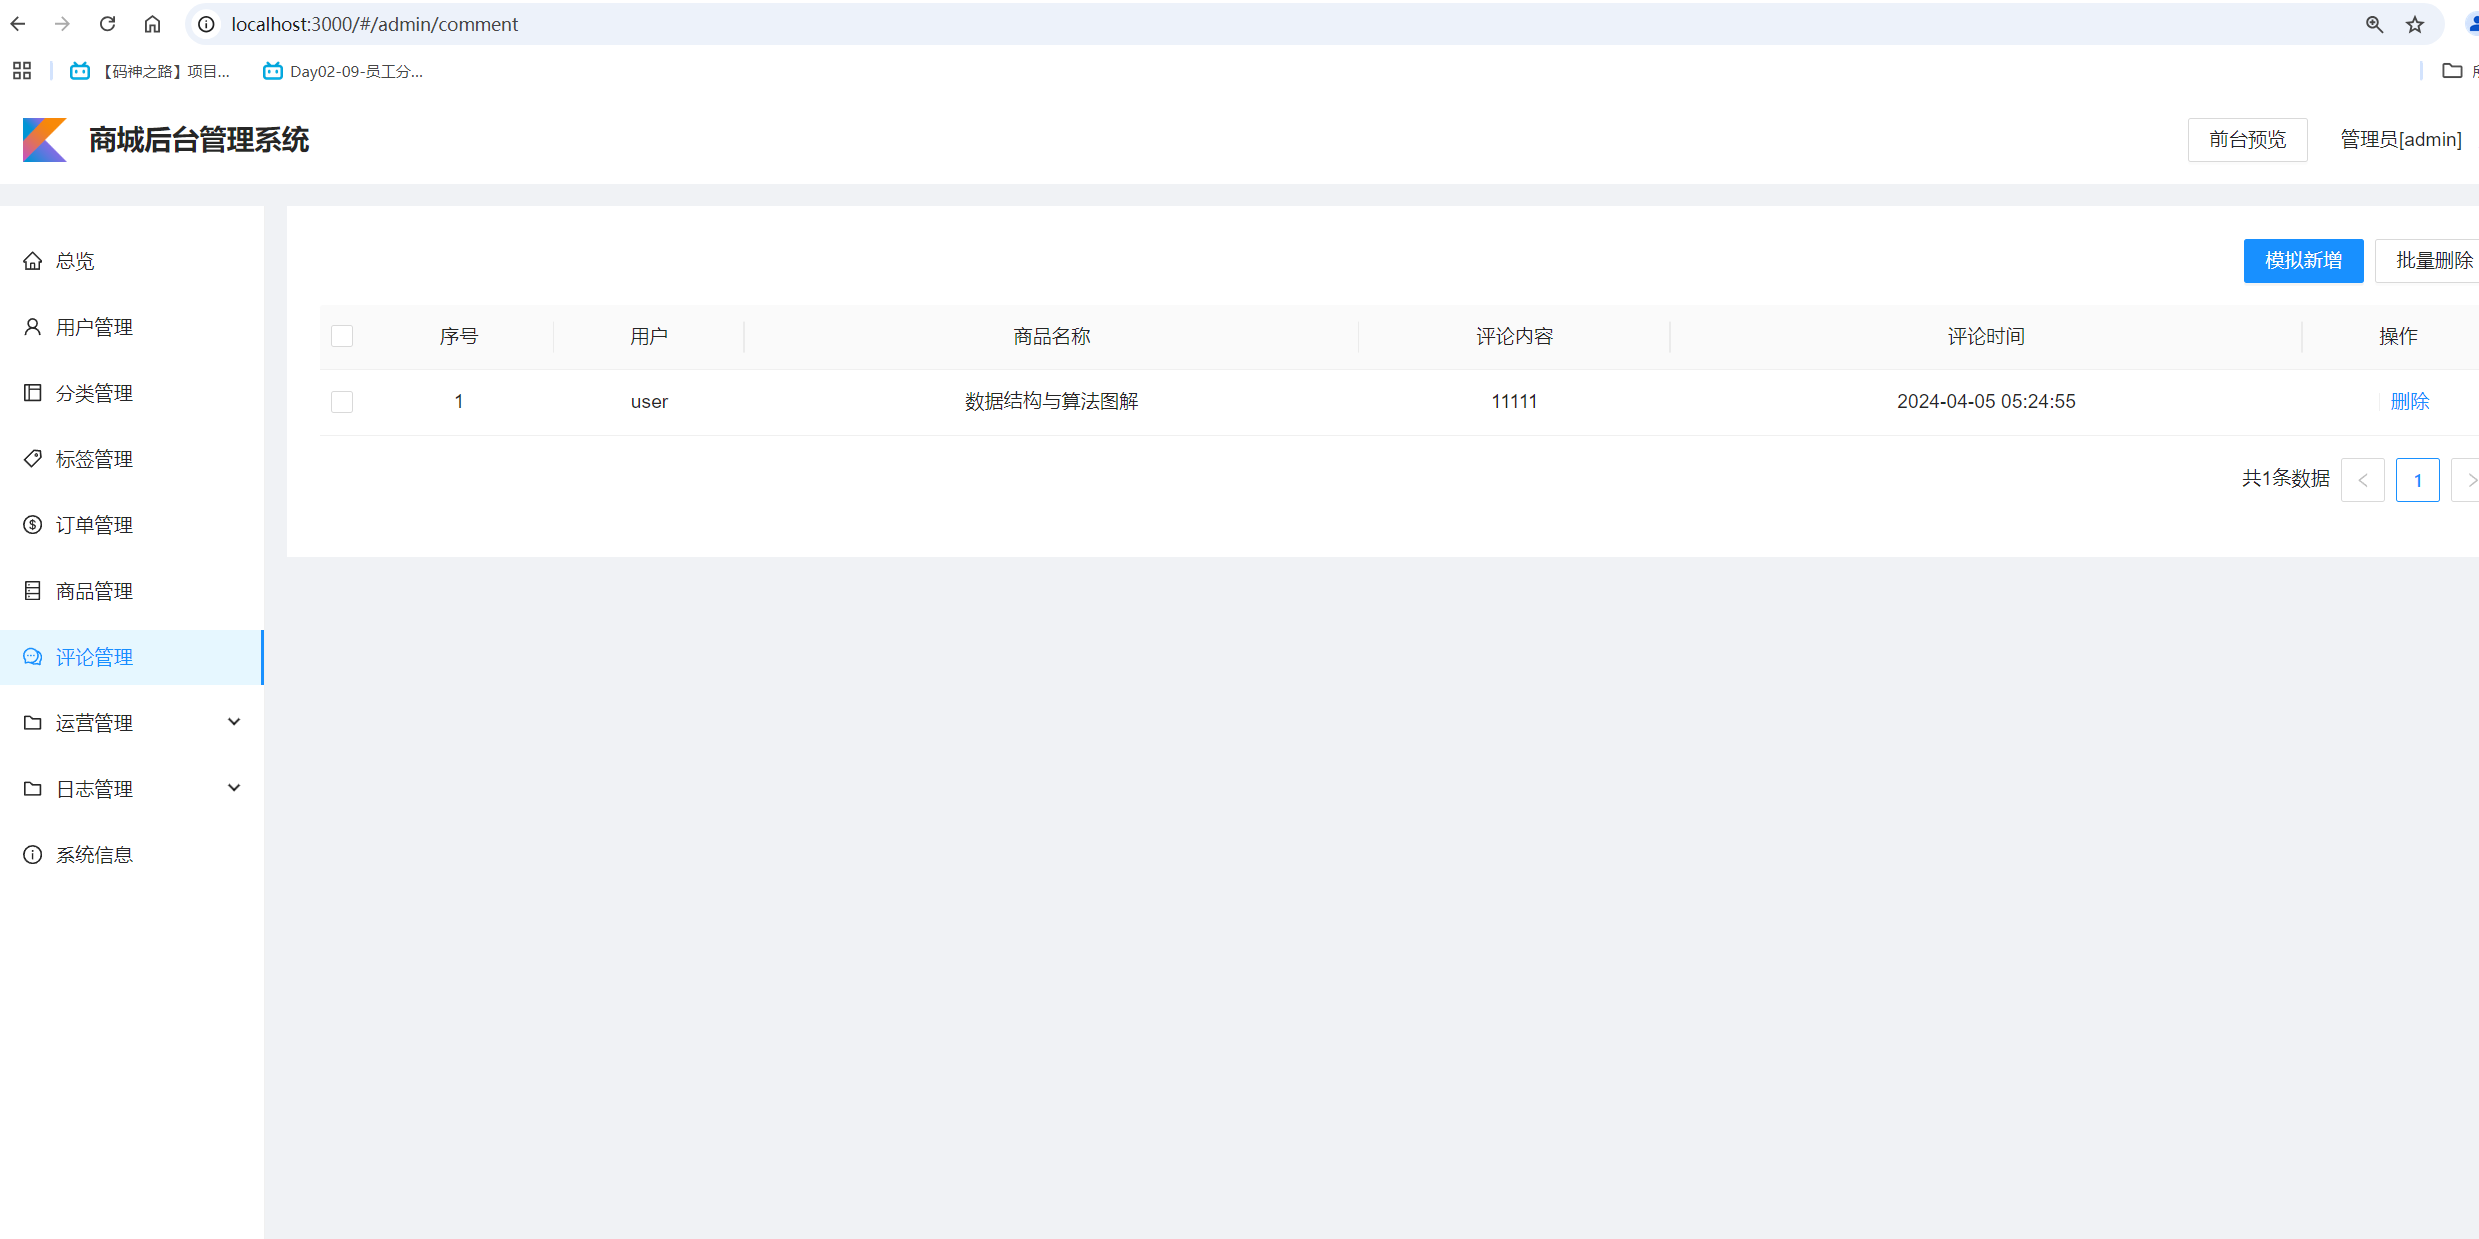Click the 删除 link for user's comment
Viewport: 2479px width, 1239px height.
(x=2409, y=402)
